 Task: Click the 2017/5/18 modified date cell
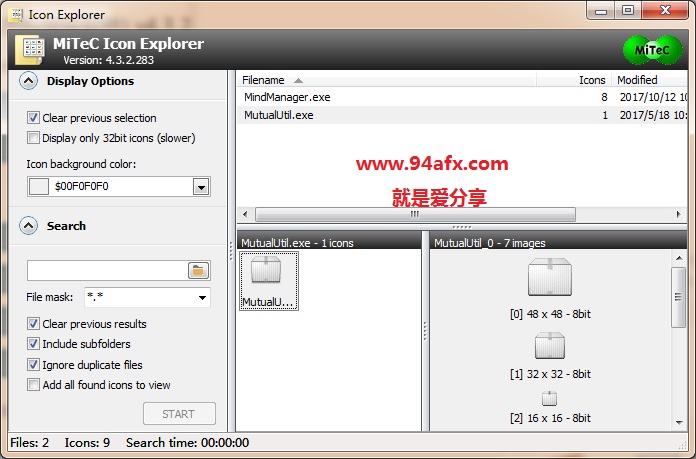point(653,115)
